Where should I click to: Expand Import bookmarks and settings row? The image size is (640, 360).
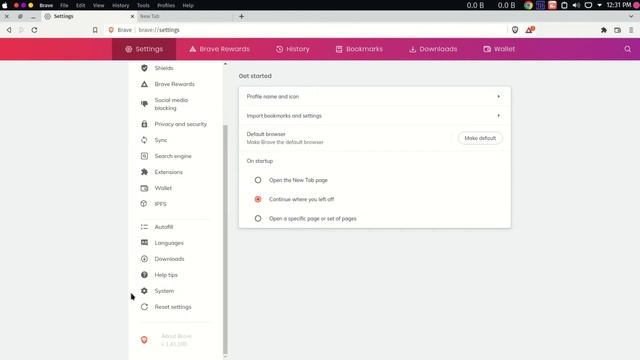[374, 116]
